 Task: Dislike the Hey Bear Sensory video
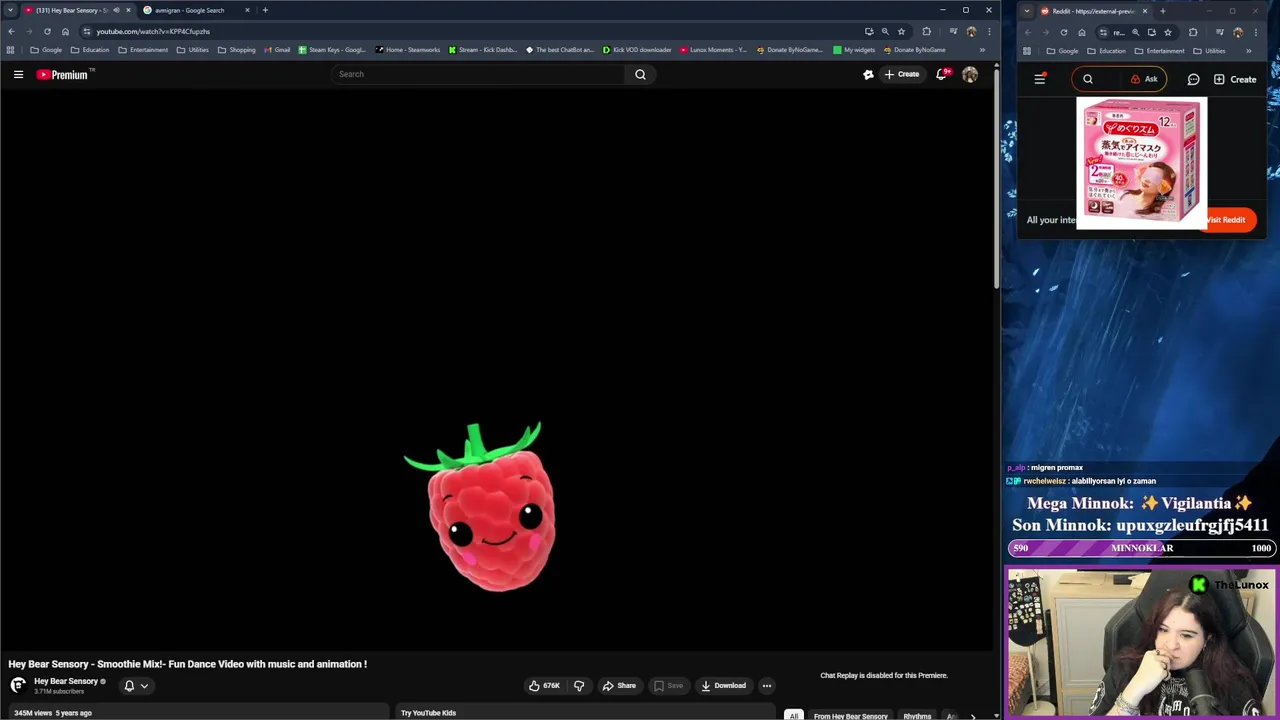point(579,686)
